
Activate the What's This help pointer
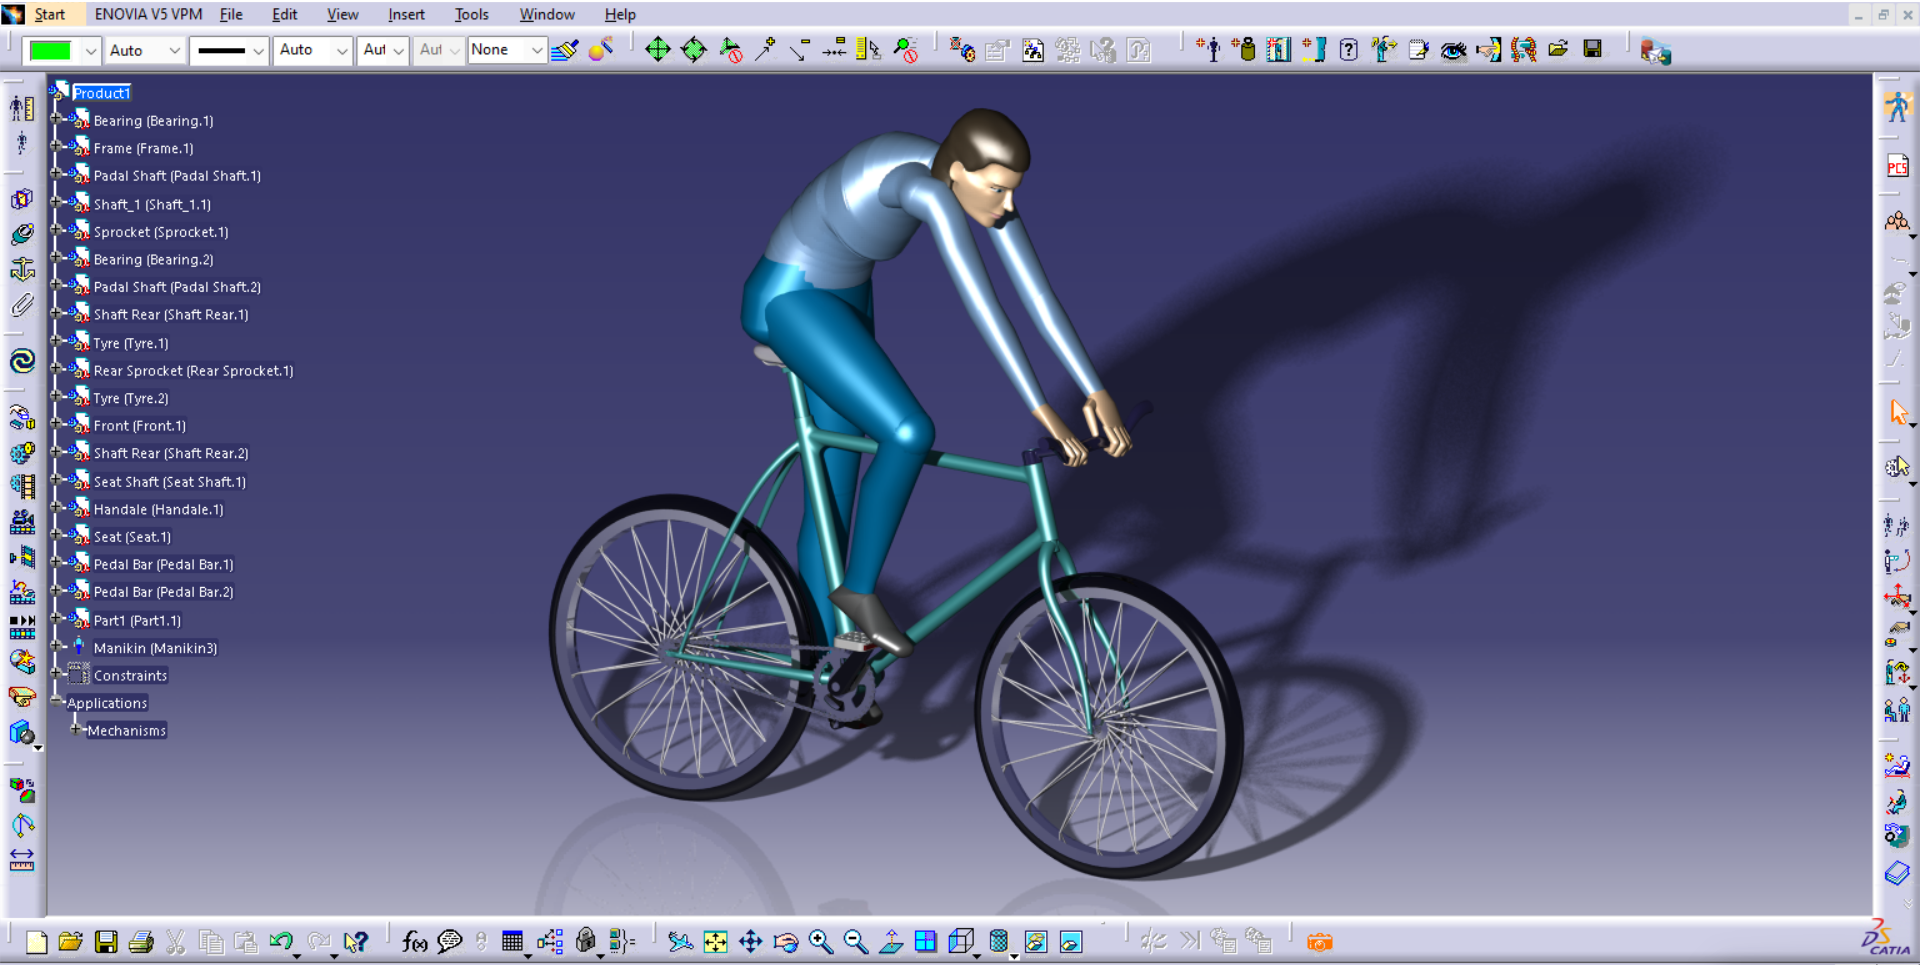(x=355, y=942)
